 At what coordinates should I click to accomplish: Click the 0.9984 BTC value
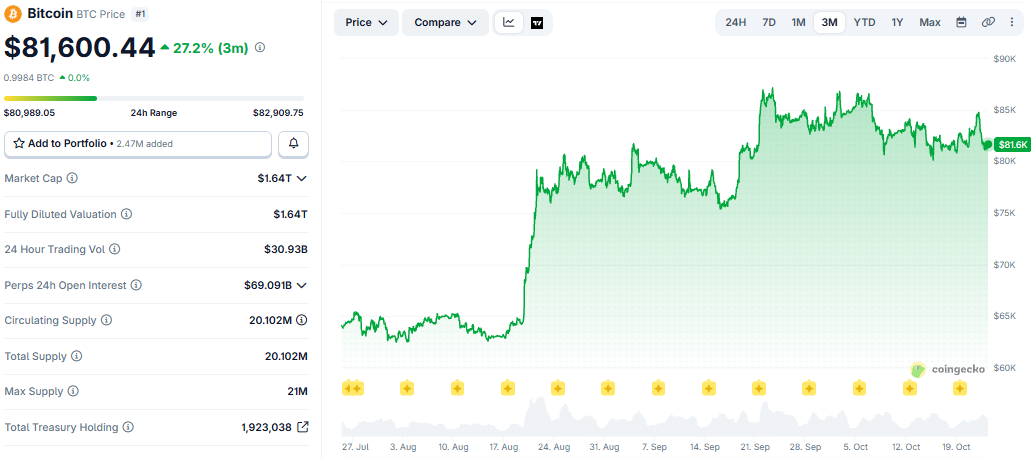(29, 78)
